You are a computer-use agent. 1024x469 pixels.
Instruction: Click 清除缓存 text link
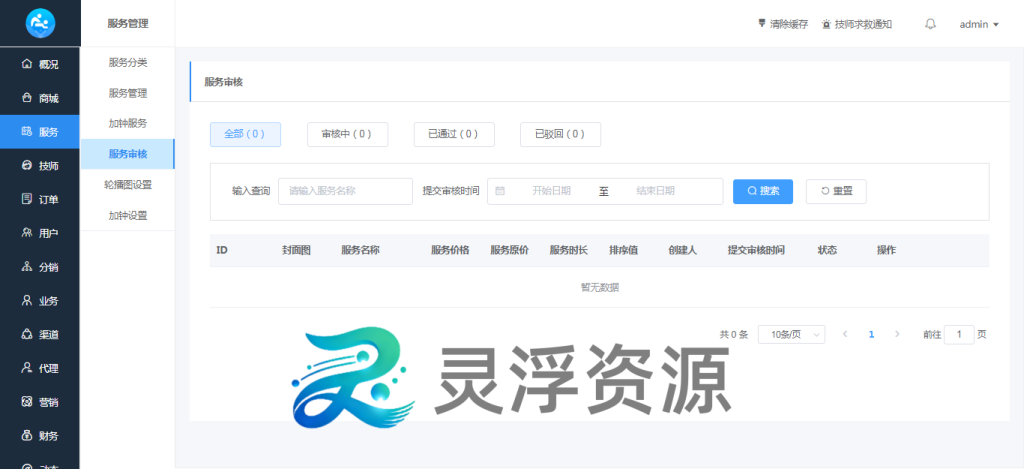(x=789, y=24)
